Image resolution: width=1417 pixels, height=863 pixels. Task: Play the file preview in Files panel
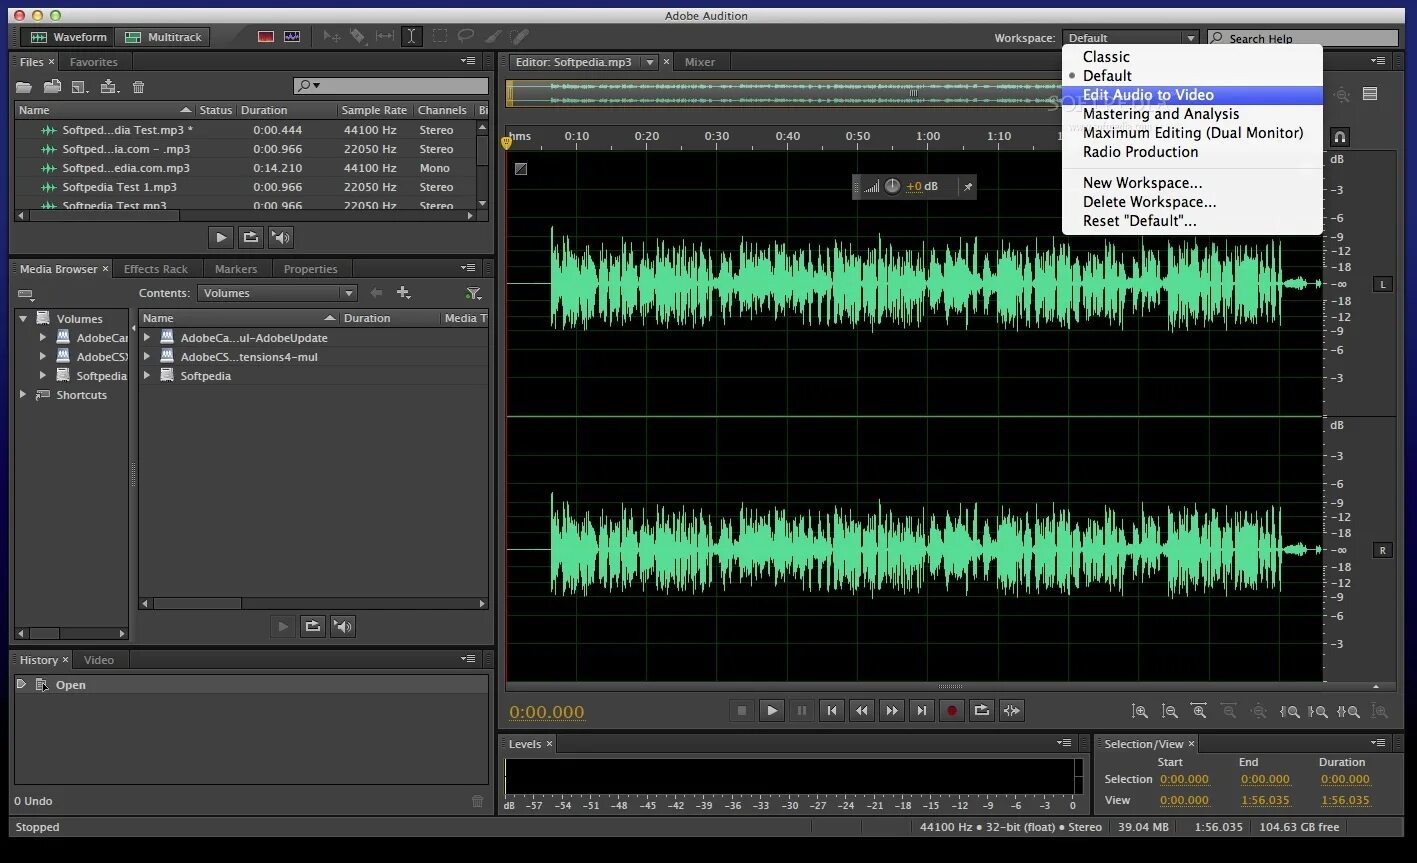tap(221, 237)
